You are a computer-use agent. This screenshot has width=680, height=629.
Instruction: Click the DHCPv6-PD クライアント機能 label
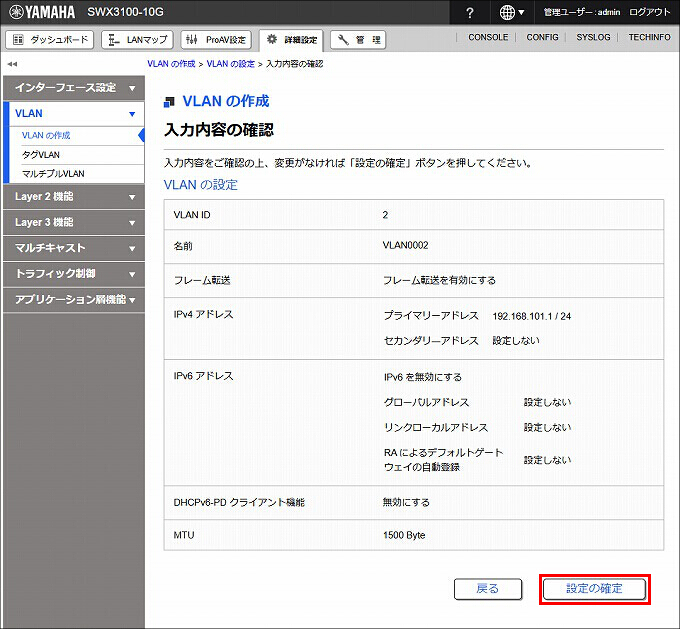[x=239, y=503]
